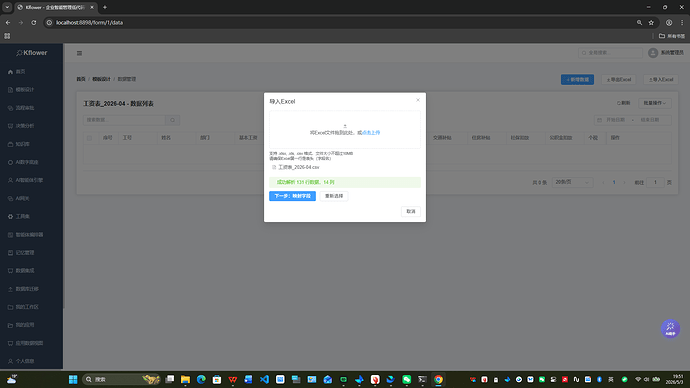690x388 pixels.
Task: Click the browser address bar
Action: point(339,22)
